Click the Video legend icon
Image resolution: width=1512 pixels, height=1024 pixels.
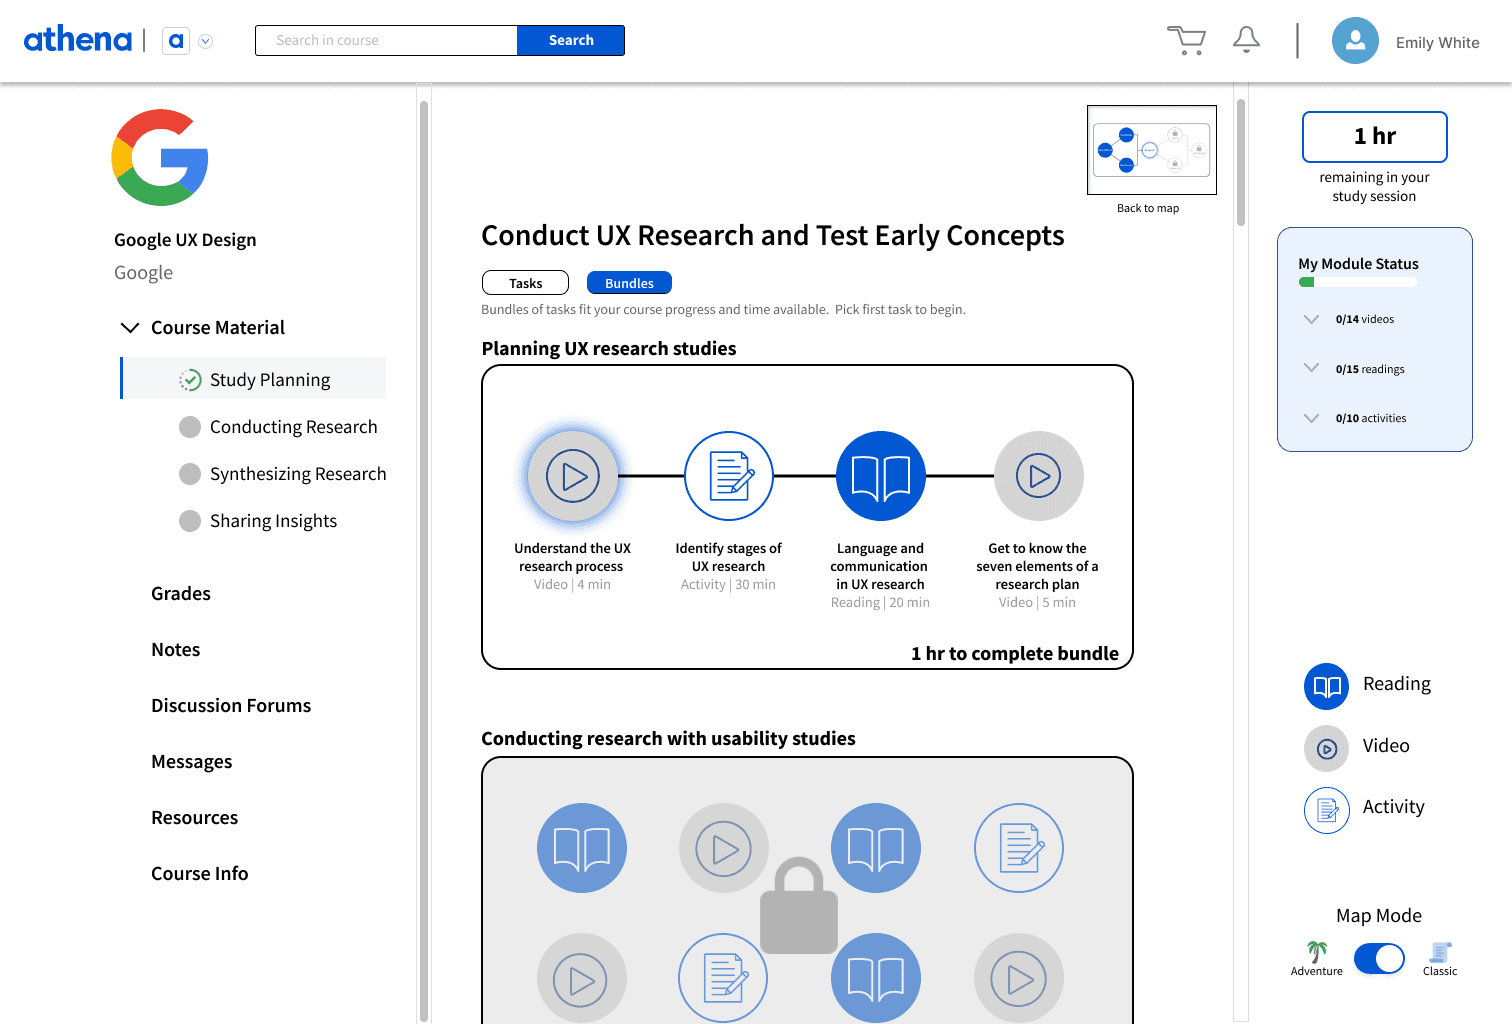coord(1327,748)
